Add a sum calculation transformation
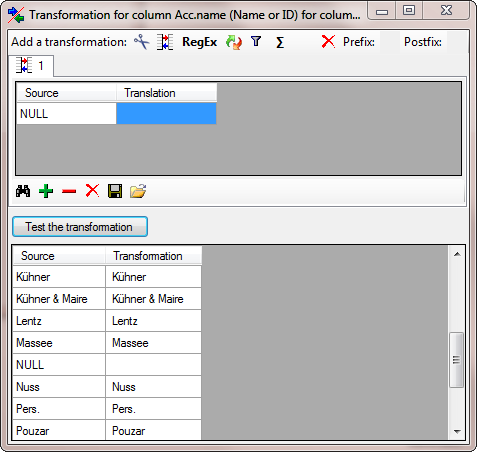Screen dimensions: 477x452 280,42
